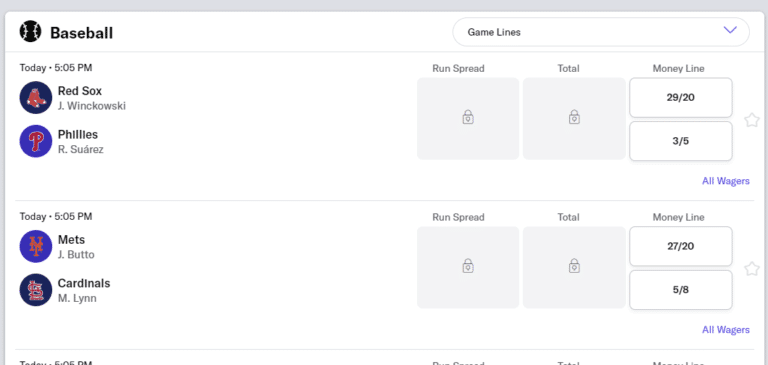
Task: Click the Game Lines chevron arrow
Action: 730,30
